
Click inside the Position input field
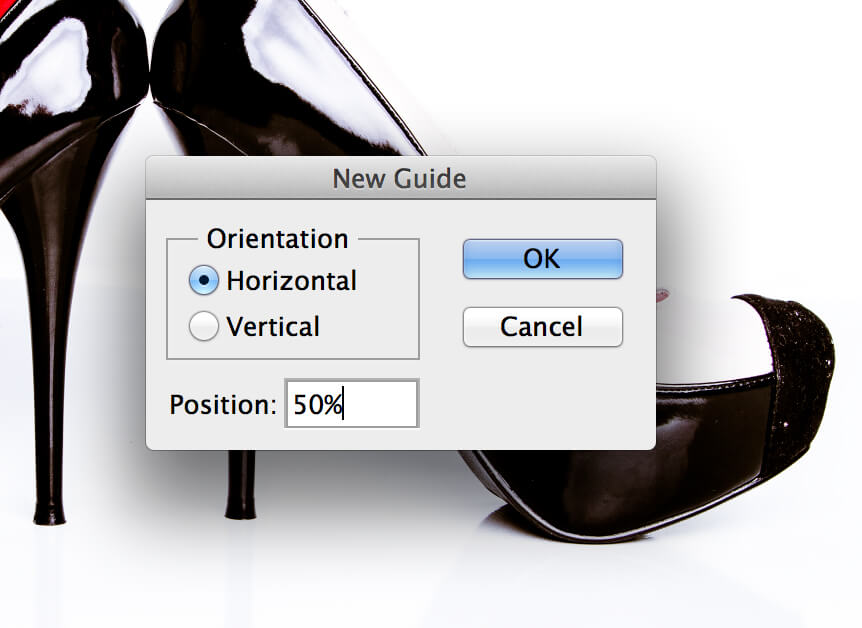pyautogui.click(x=352, y=404)
